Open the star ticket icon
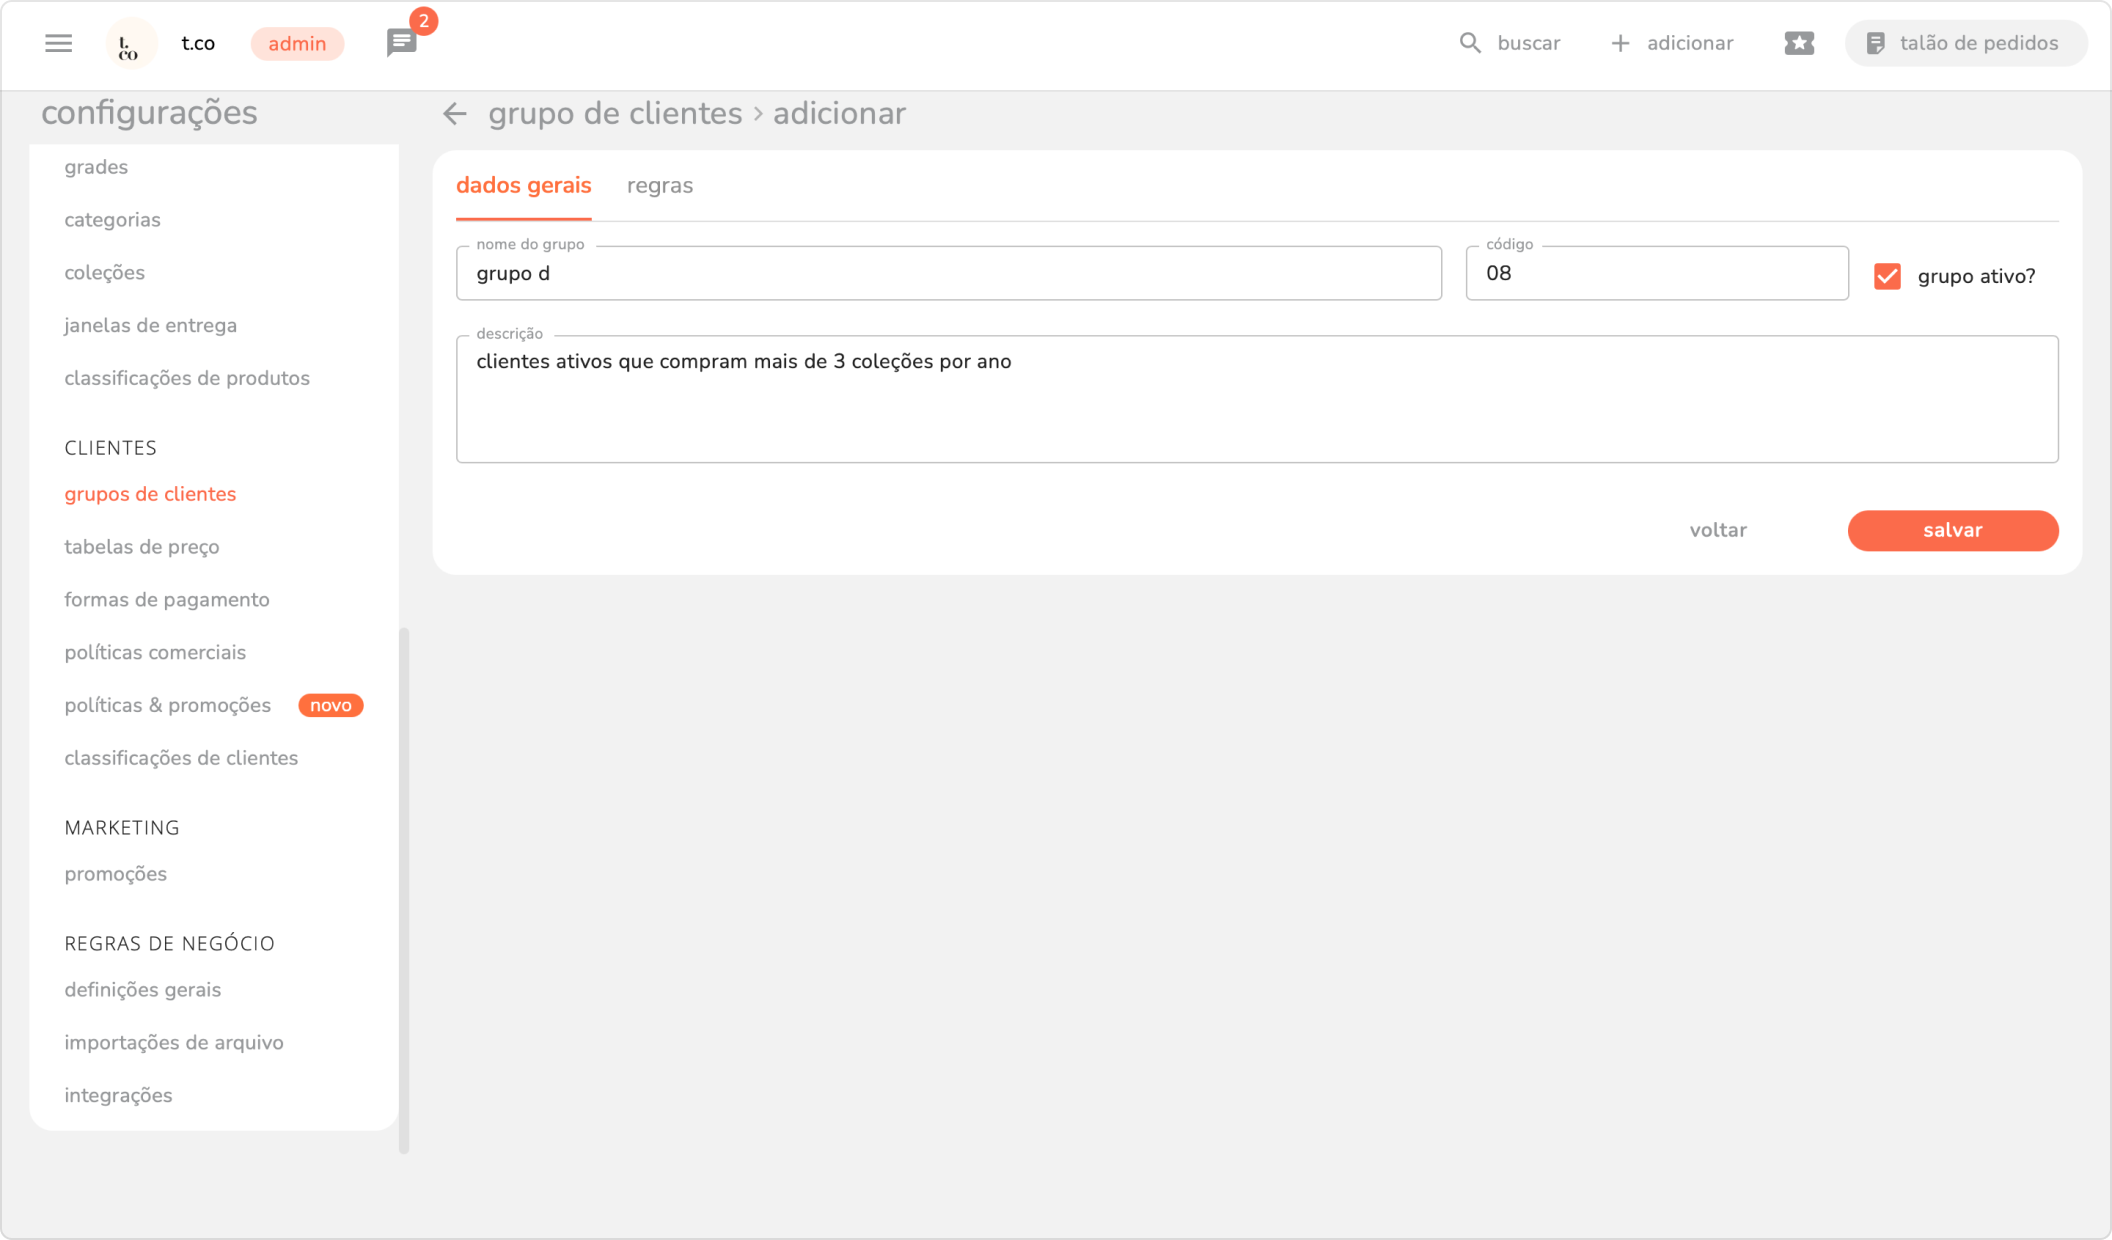The width and height of the screenshot is (2112, 1240). coord(1799,43)
